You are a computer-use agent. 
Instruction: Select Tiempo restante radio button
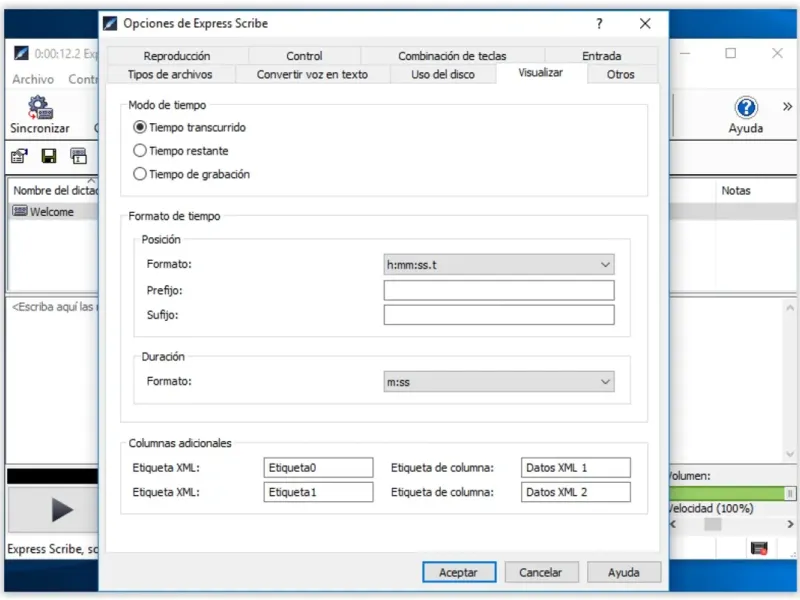click(x=139, y=151)
